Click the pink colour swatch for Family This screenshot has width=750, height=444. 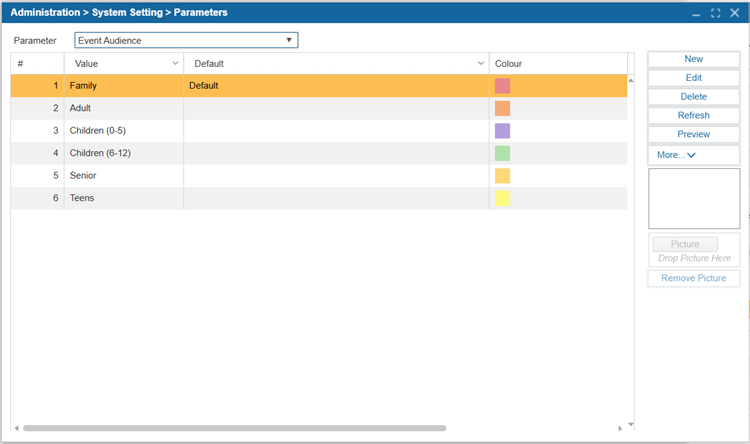[502, 86]
